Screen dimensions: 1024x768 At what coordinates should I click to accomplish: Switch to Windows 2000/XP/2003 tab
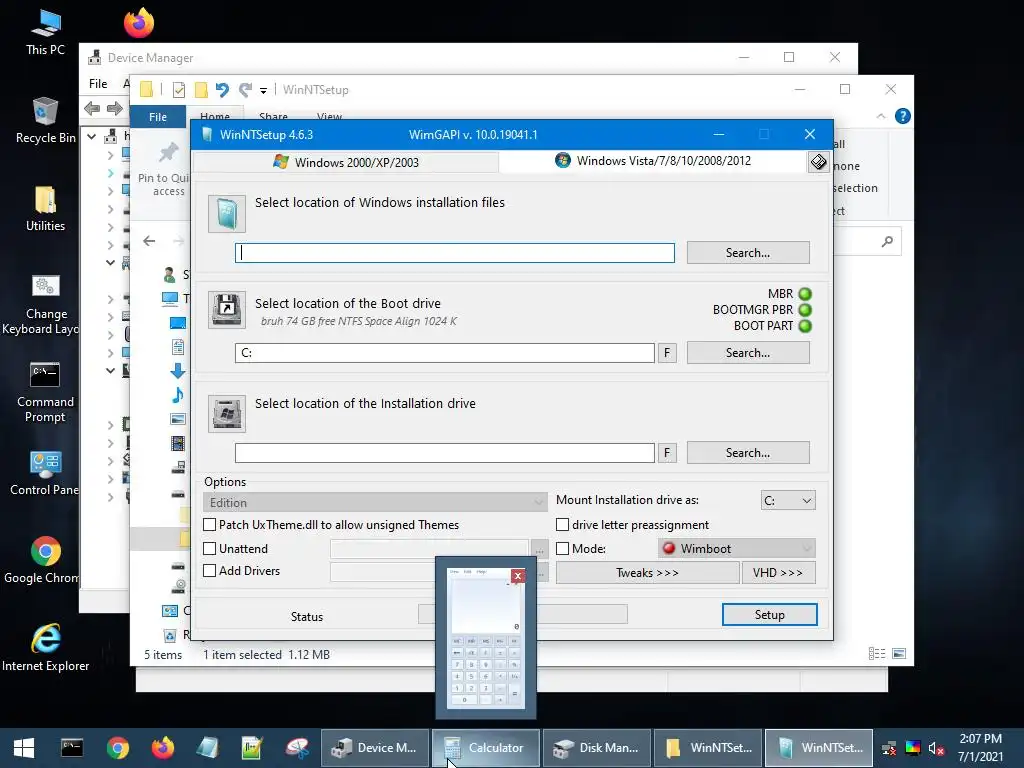click(346, 162)
